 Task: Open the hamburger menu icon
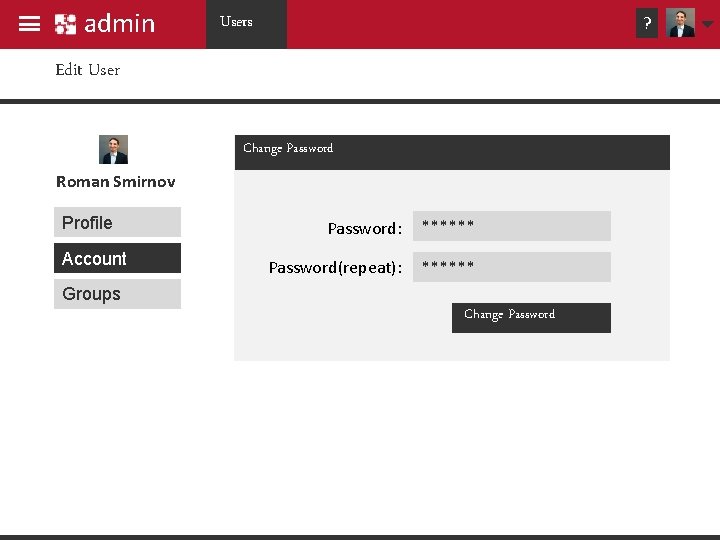[x=29, y=24]
